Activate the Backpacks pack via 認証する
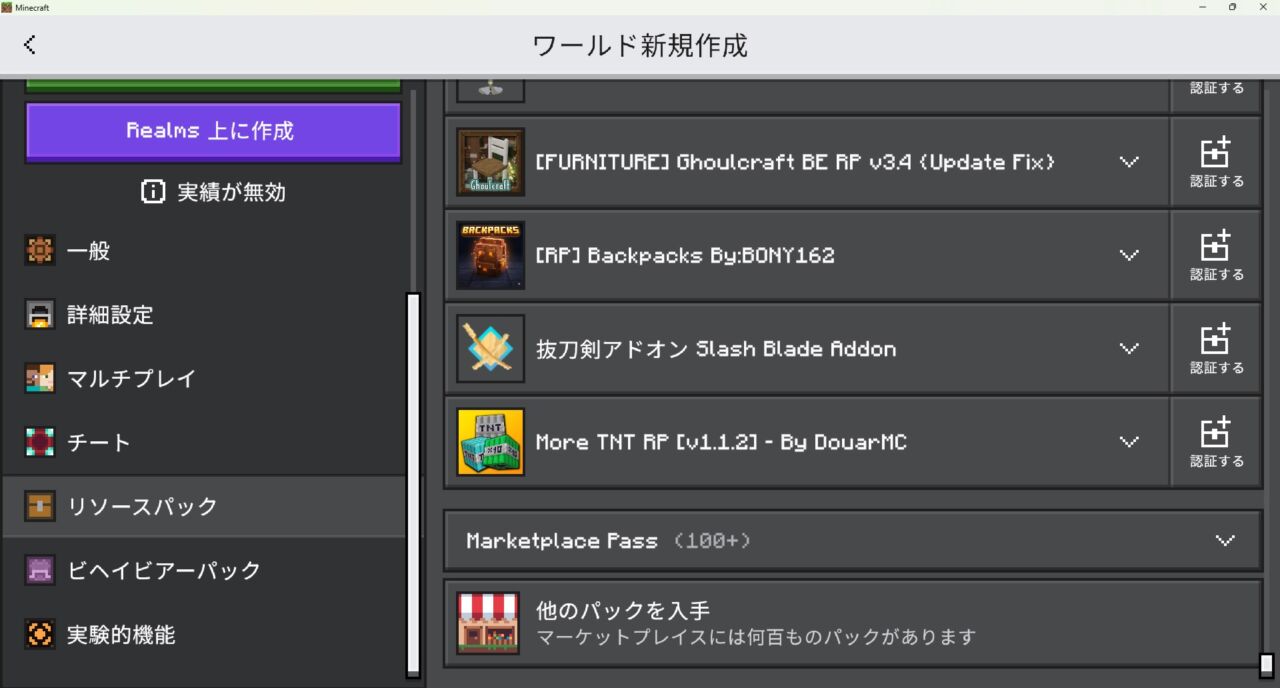This screenshot has height=688, width=1280. 1216,255
